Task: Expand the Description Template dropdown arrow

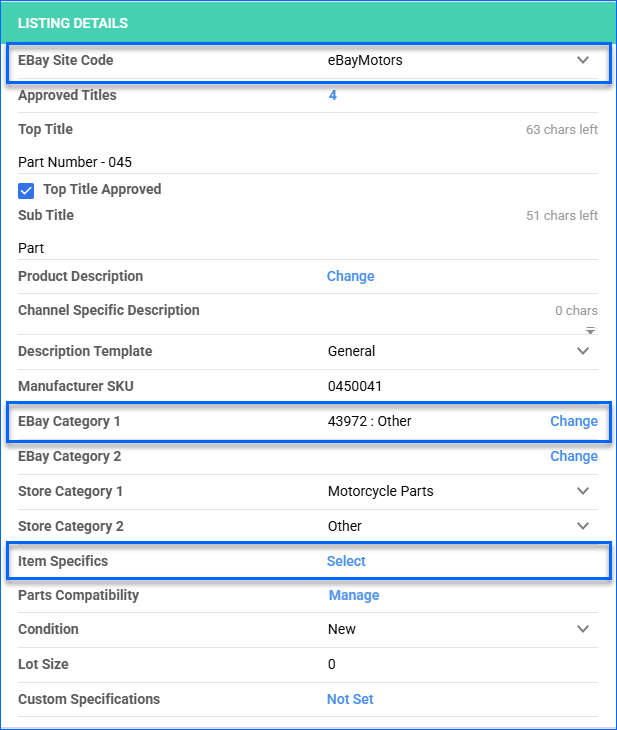Action: click(x=583, y=351)
